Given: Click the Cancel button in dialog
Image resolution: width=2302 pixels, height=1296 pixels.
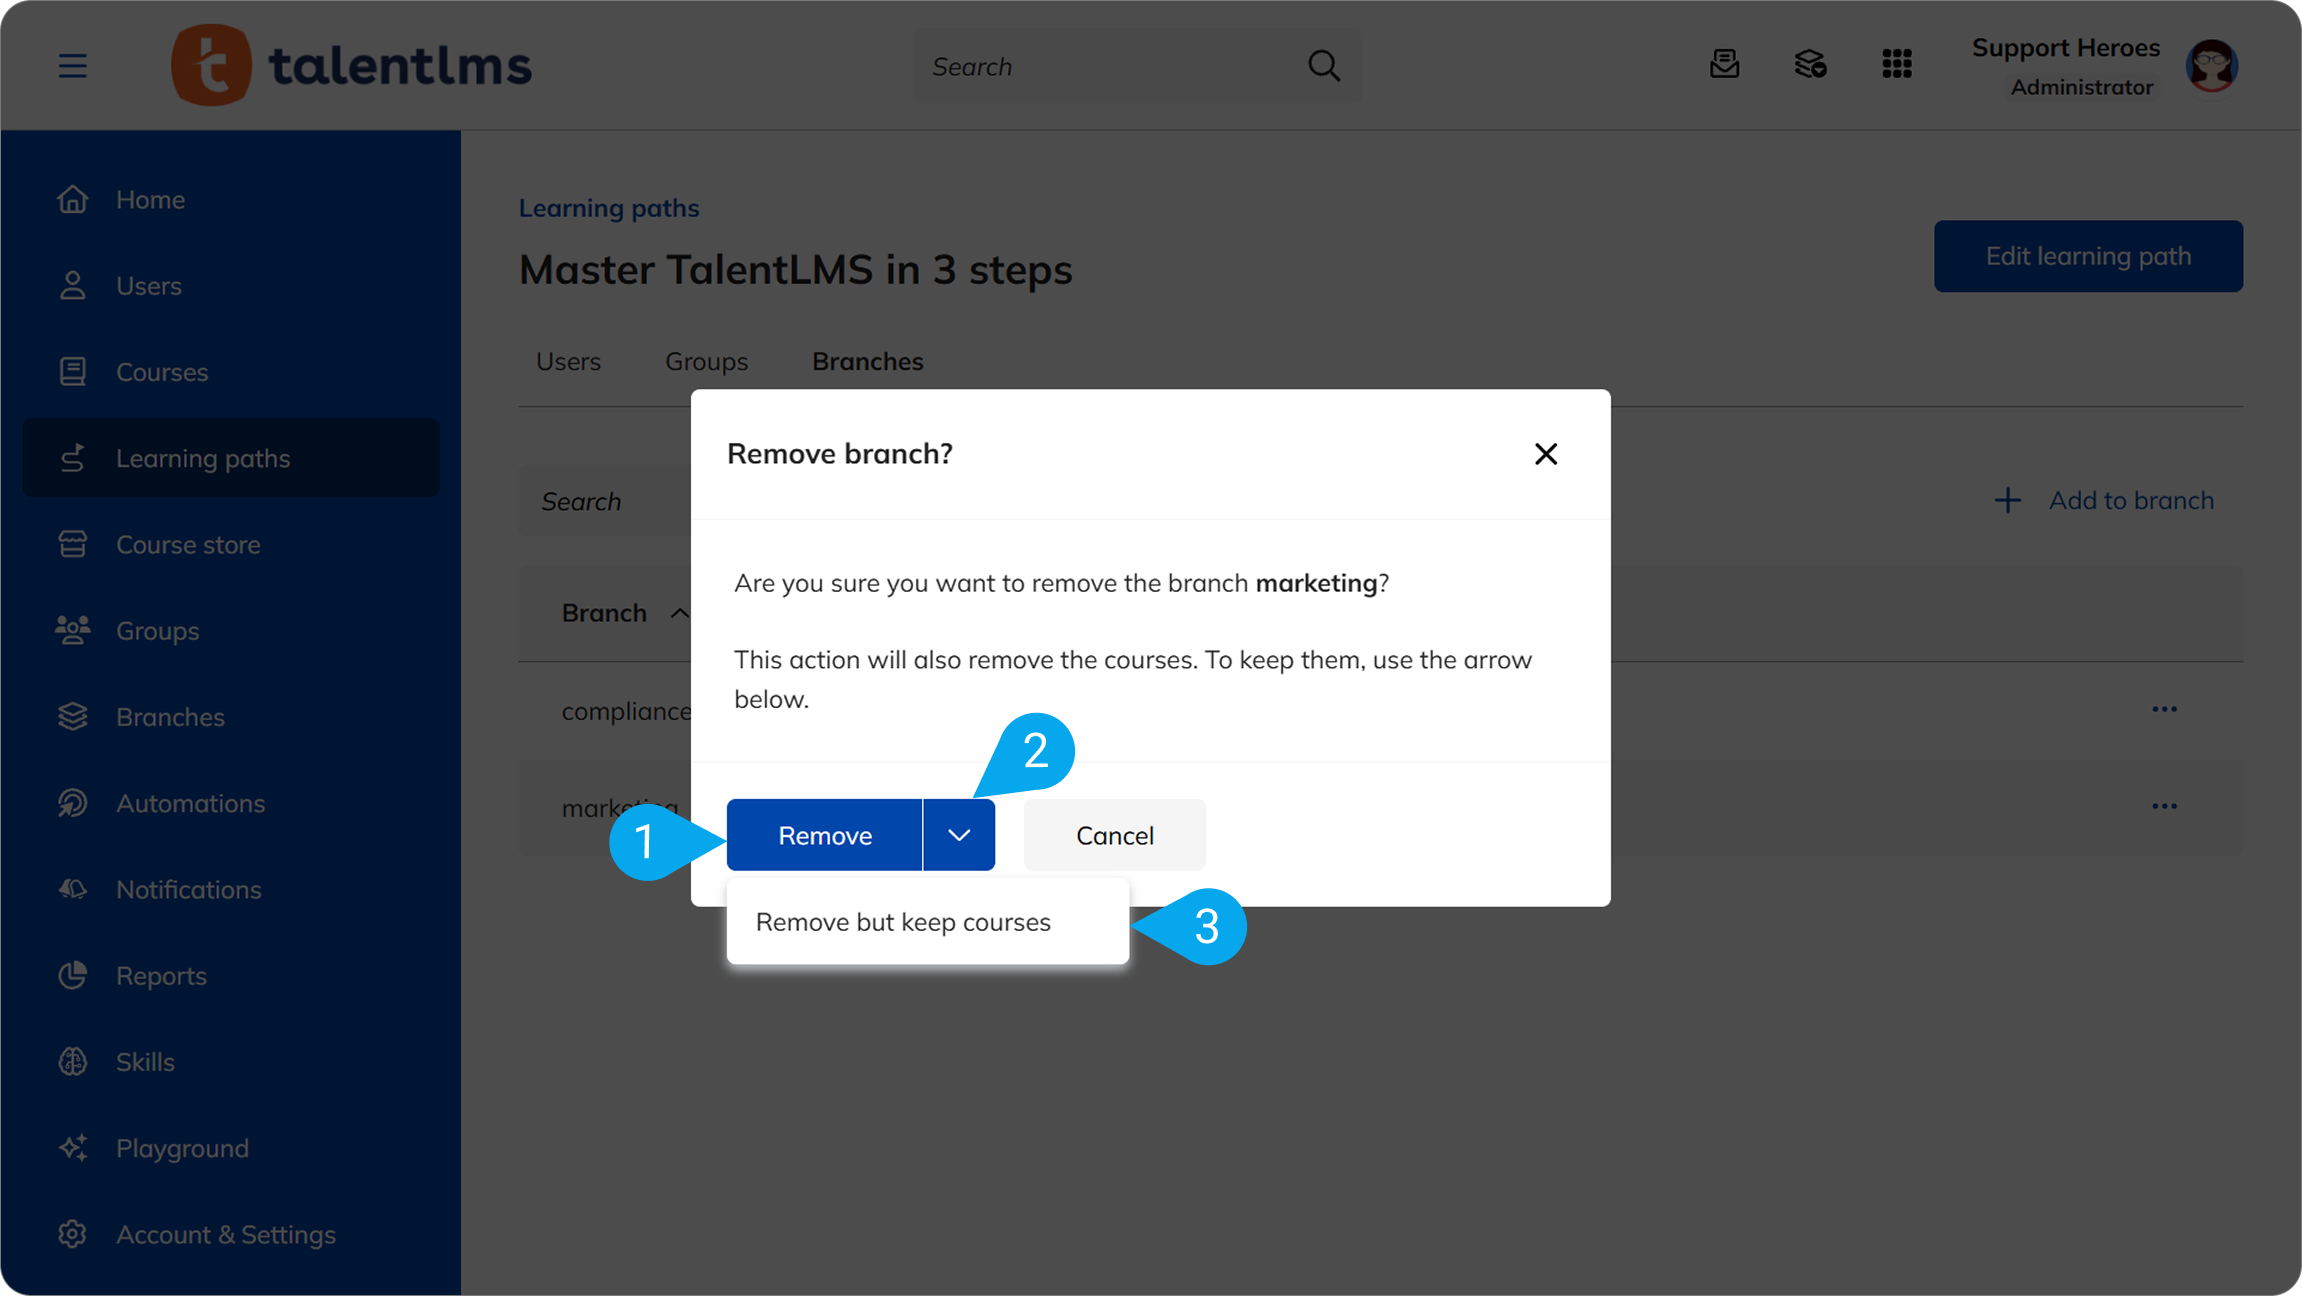Looking at the screenshot, I should pyautogui.click(x=1115, y=835).
